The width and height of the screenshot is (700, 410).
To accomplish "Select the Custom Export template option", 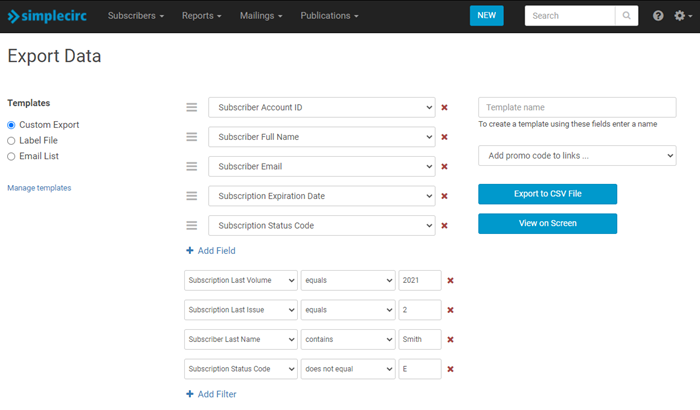I will (11, 125).
